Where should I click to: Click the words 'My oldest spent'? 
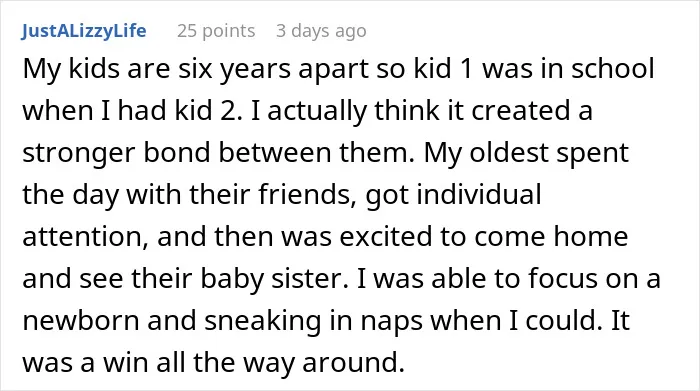[x=526, y=153]
